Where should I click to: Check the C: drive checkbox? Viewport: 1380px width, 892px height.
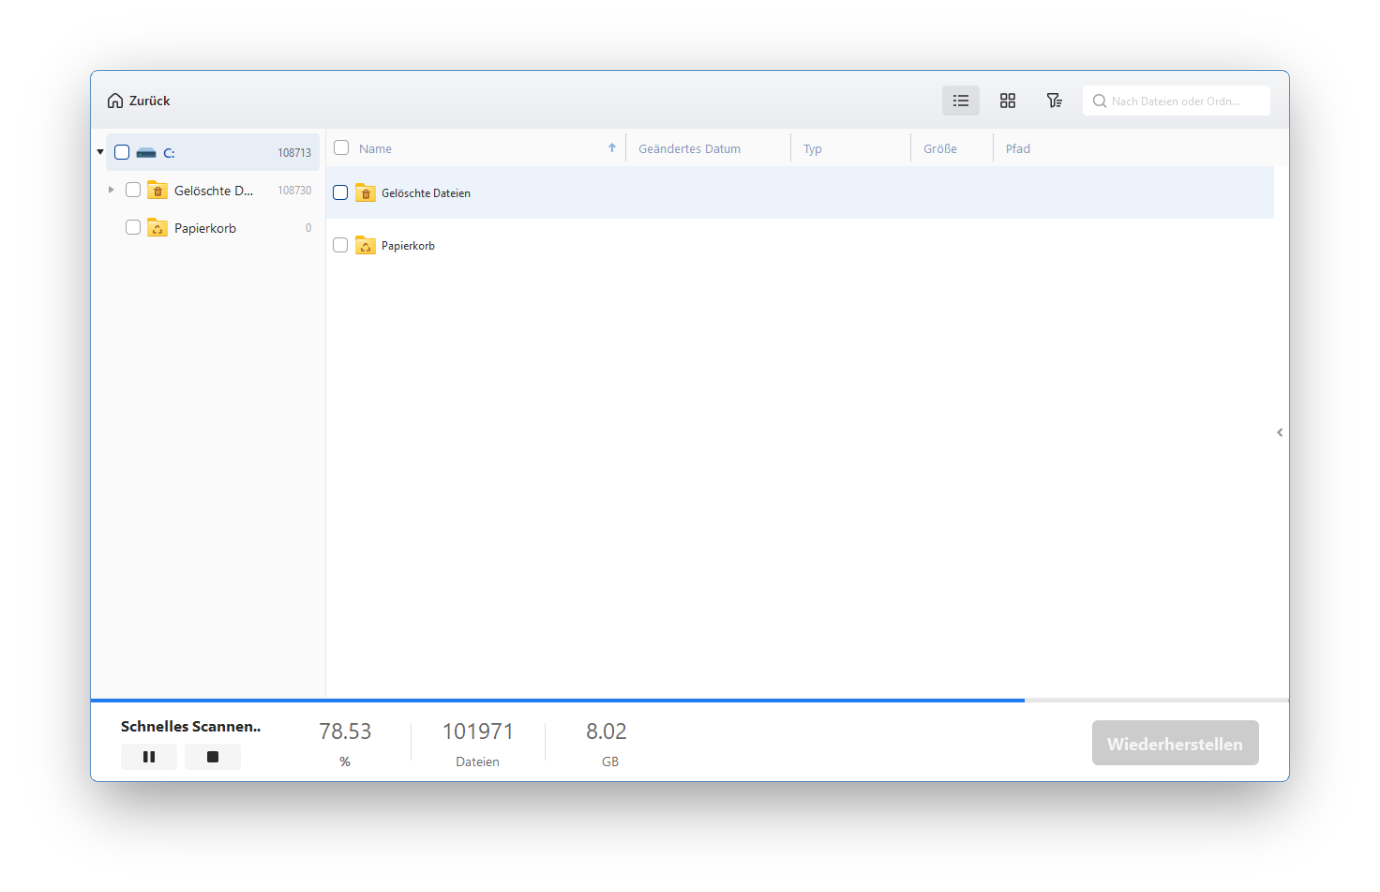click(x=122, y=153)
